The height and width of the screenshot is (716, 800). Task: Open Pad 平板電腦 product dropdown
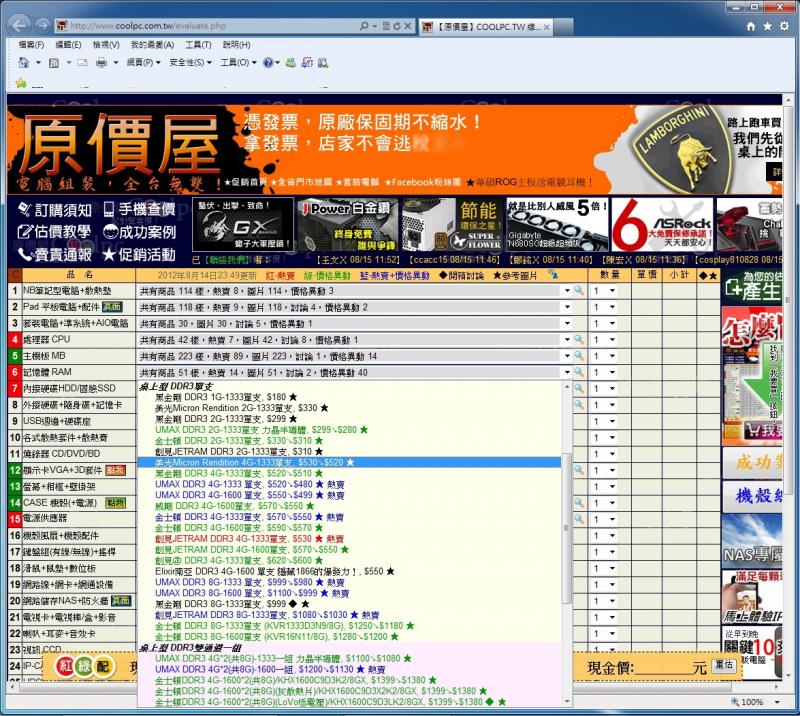pyautogui.click(x=567, y=307)
